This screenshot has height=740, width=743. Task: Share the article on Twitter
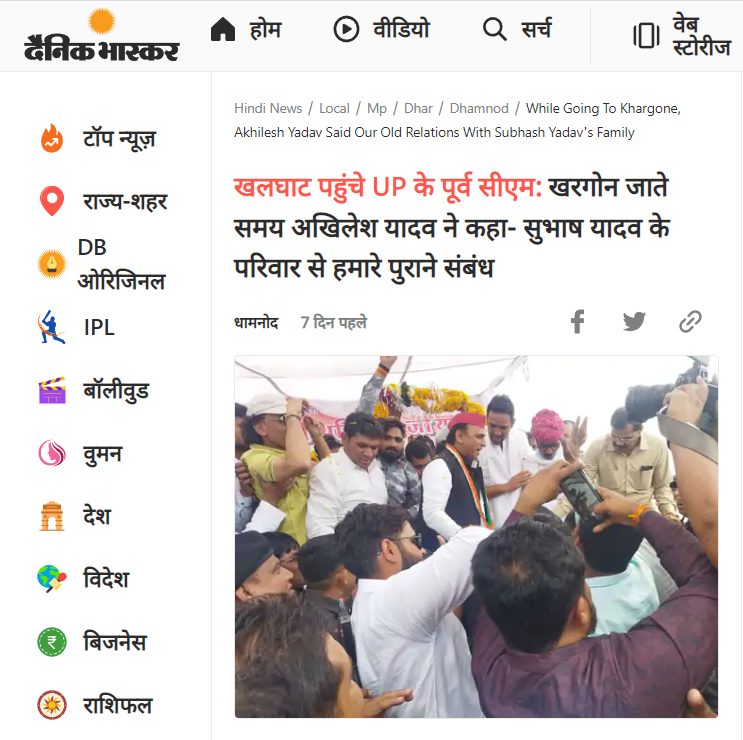point(634,322)
